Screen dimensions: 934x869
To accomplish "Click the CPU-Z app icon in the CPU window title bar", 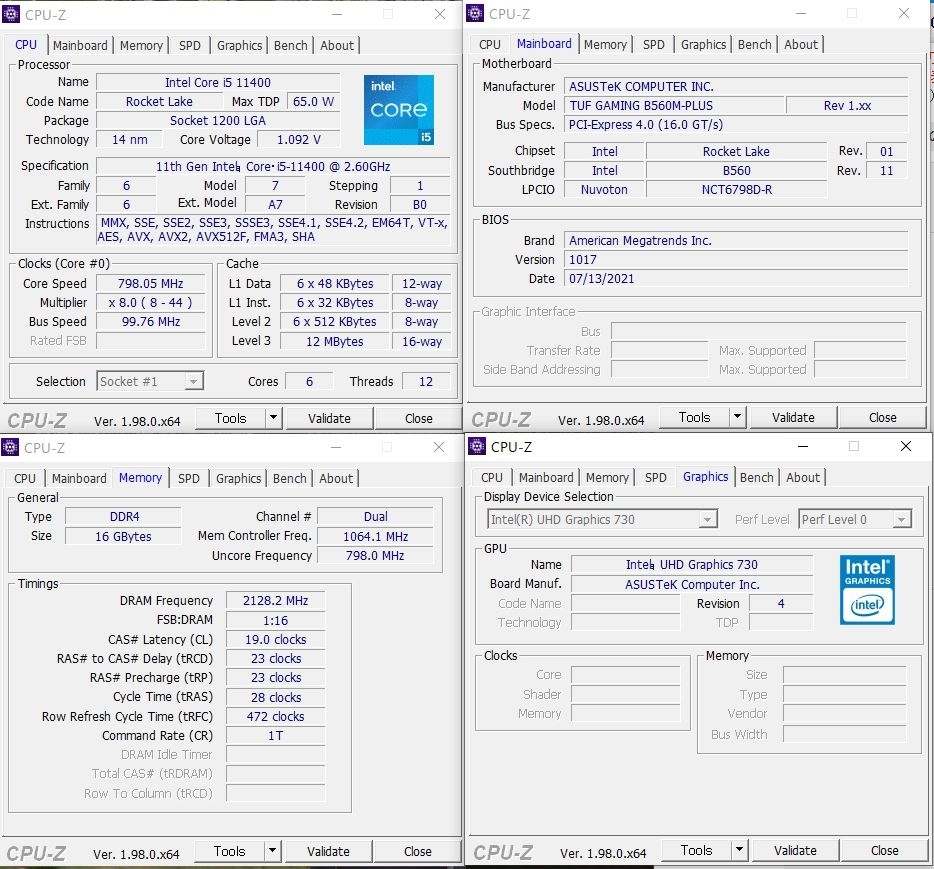I will pos(11,14).
